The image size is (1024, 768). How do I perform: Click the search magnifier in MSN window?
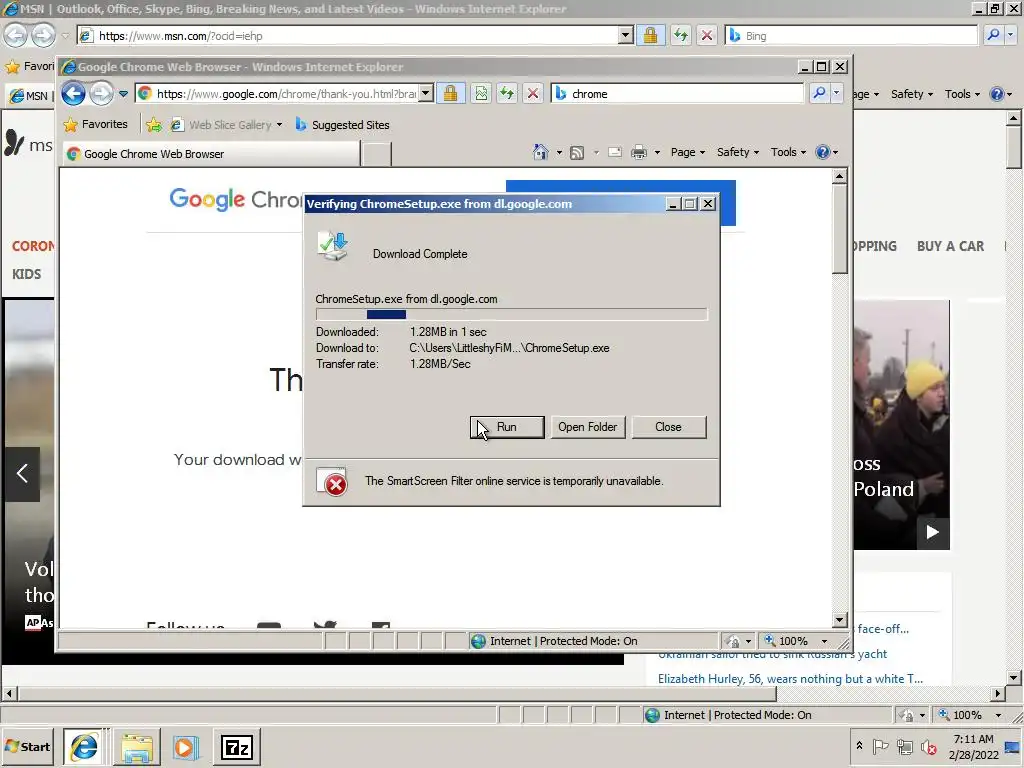[x=993, y=35]
